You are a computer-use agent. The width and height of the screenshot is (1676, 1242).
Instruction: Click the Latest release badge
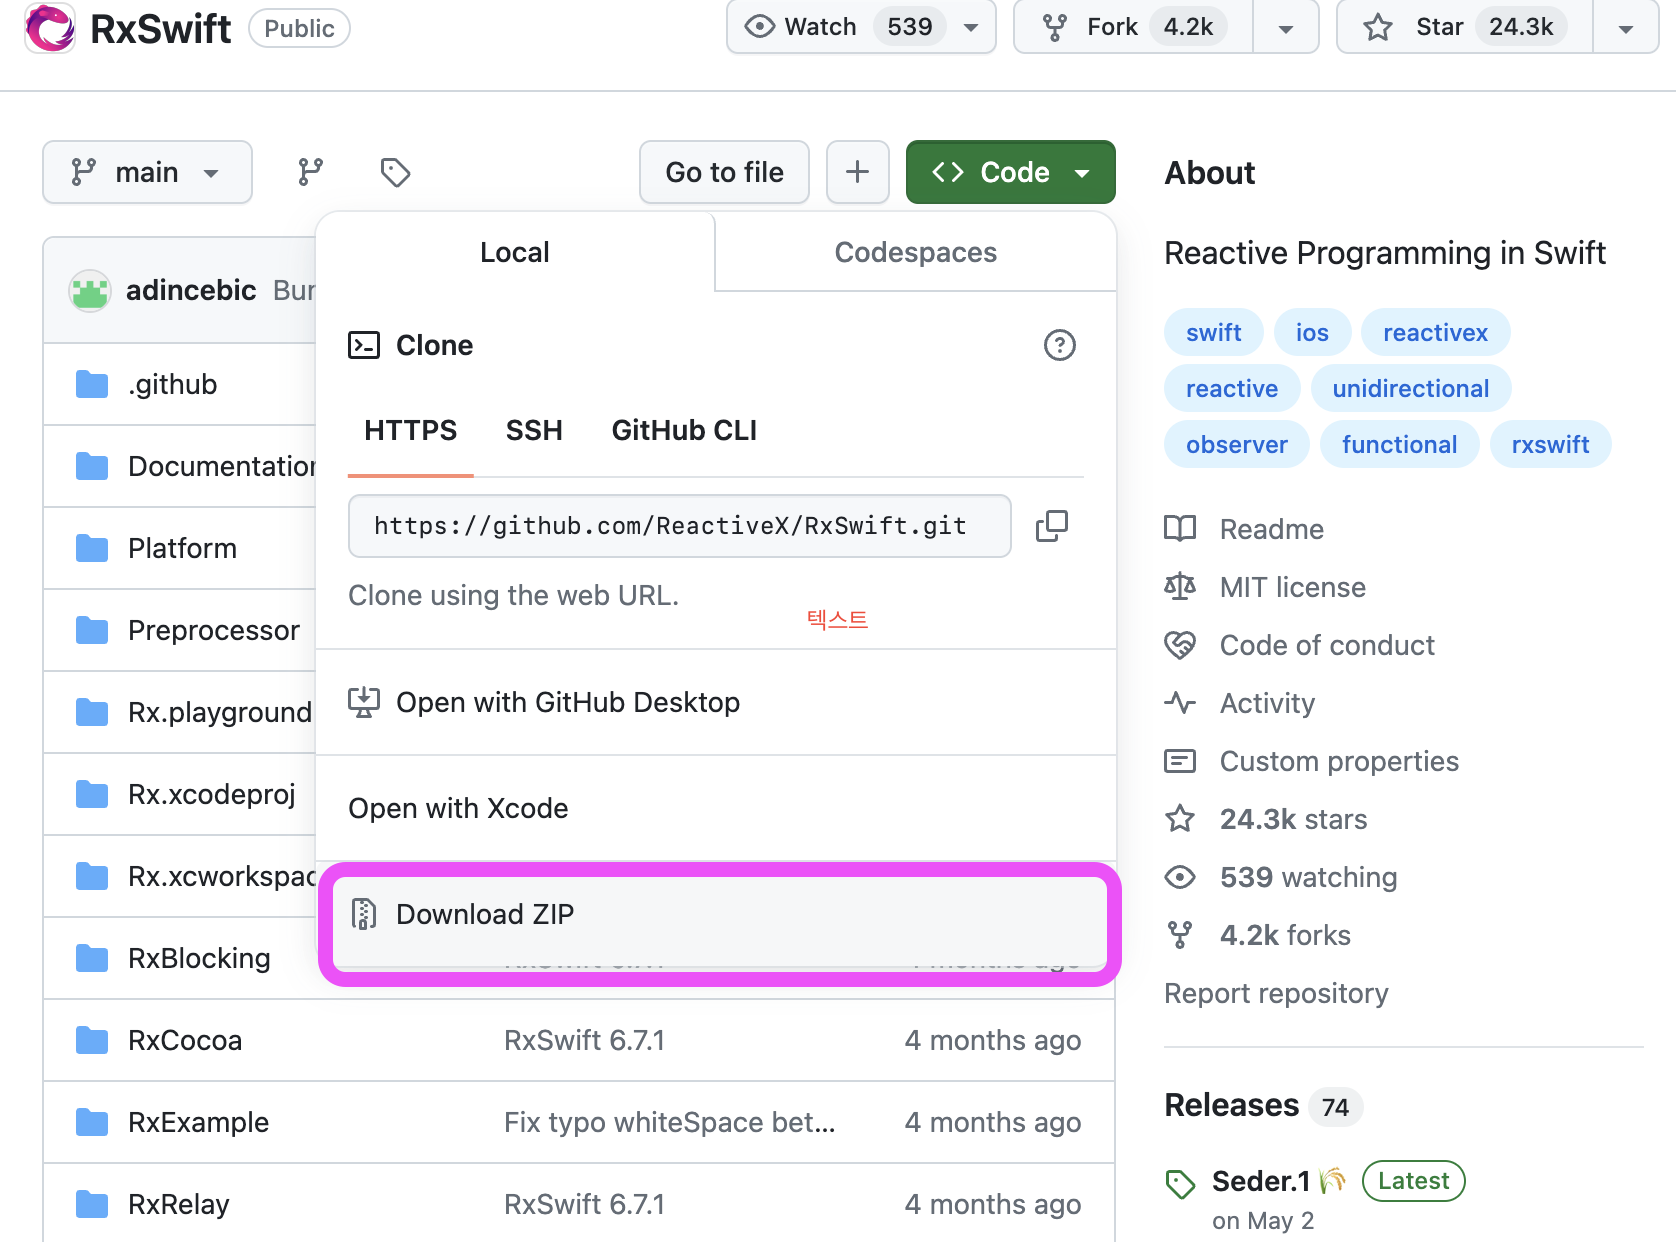tap(1413, 1181)
